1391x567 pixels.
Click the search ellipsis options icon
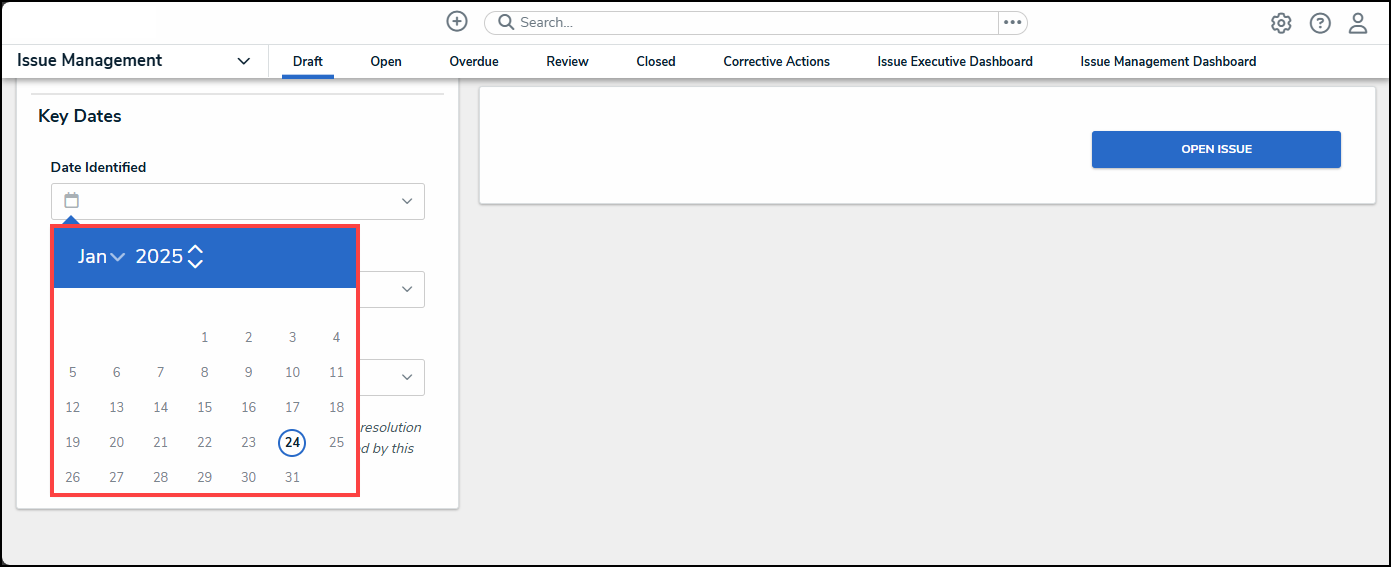[x=1012, y=22]
